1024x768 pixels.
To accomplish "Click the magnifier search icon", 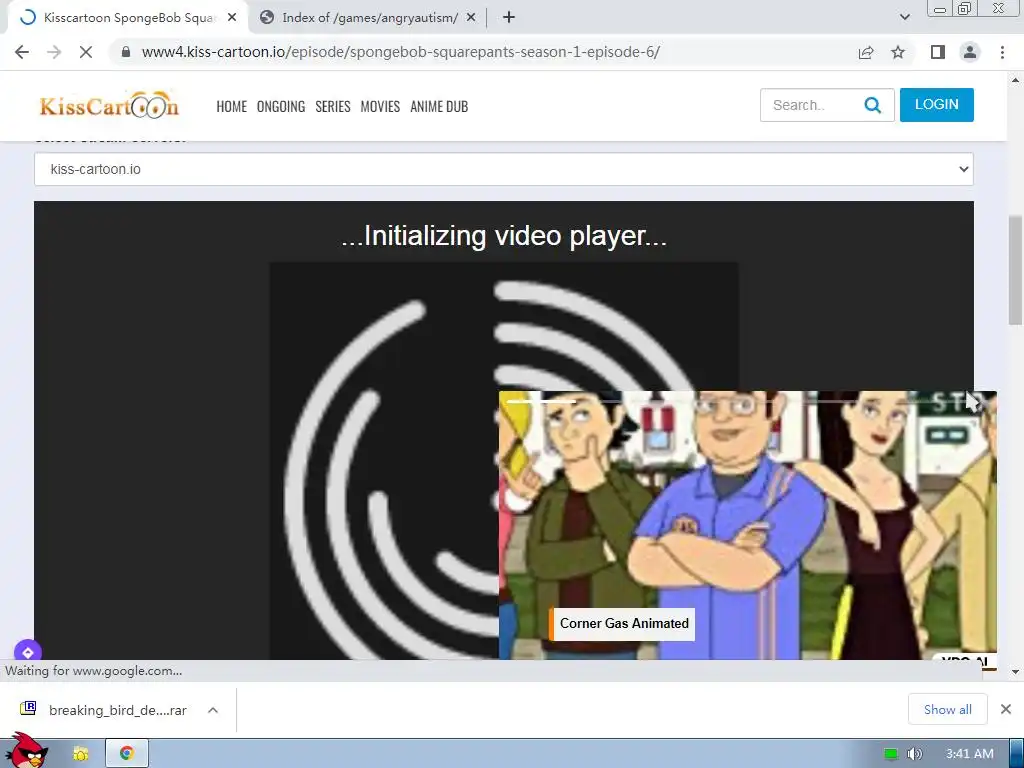I will click(873, 105).
